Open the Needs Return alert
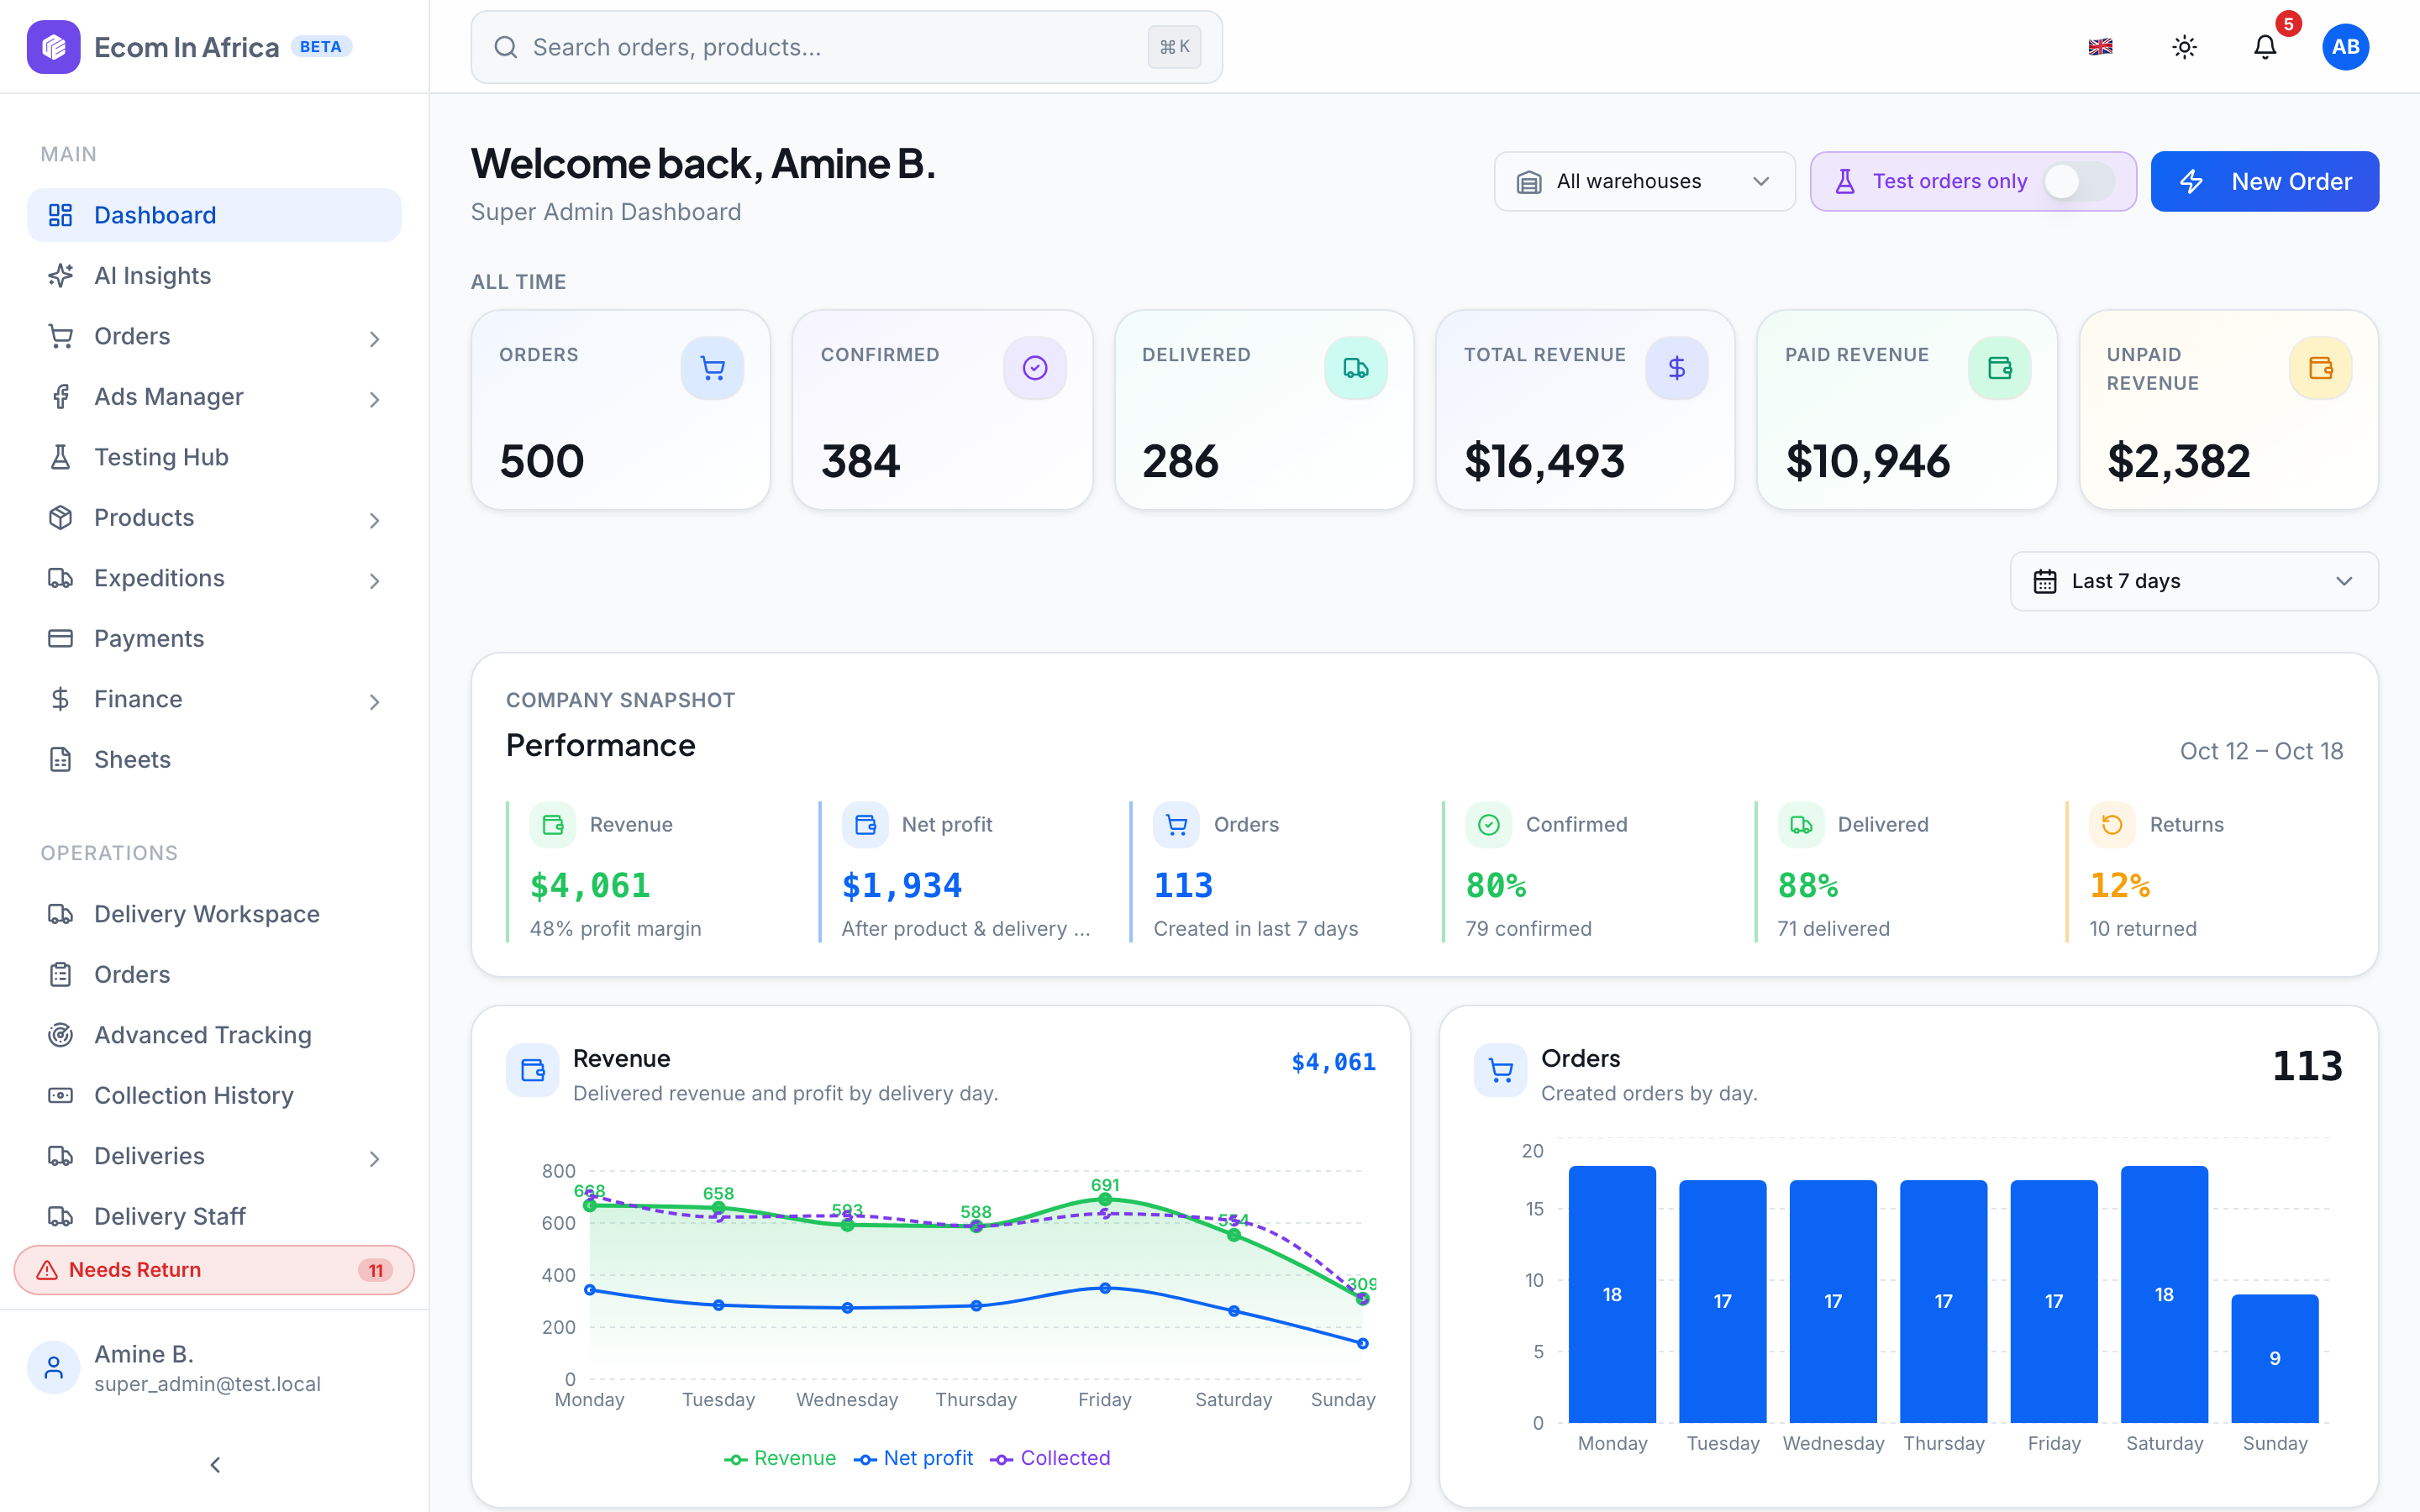Viewport: 2420px width, 1512px height. (x=214, y=1270)
